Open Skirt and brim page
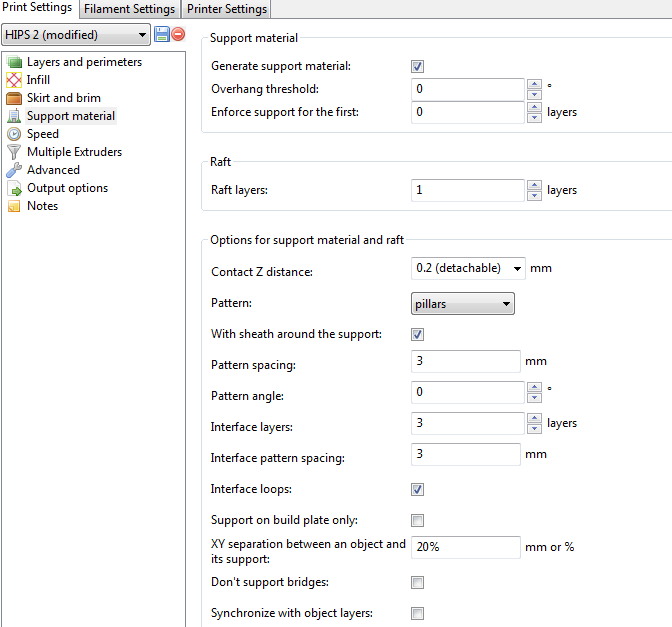Image resolution: width=672 pixels, height=627 pixels. click(63, 98)
